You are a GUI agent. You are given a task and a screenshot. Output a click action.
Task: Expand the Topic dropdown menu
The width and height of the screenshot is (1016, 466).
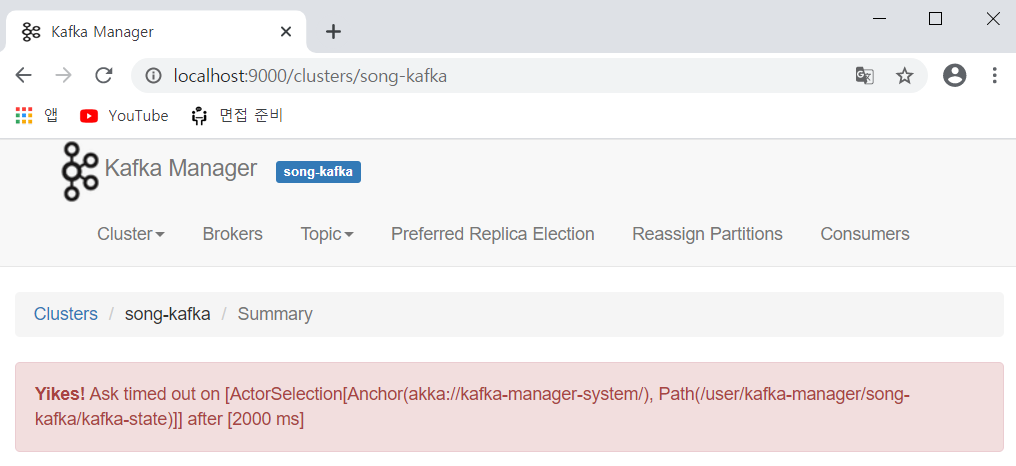[x=327, y=234]
